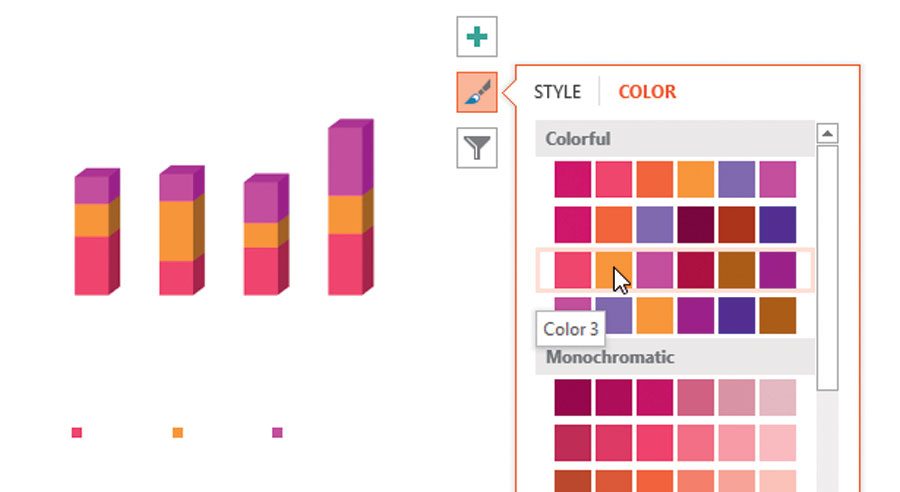
Task: Click the orange legend marker
Action: coord(178,432)
